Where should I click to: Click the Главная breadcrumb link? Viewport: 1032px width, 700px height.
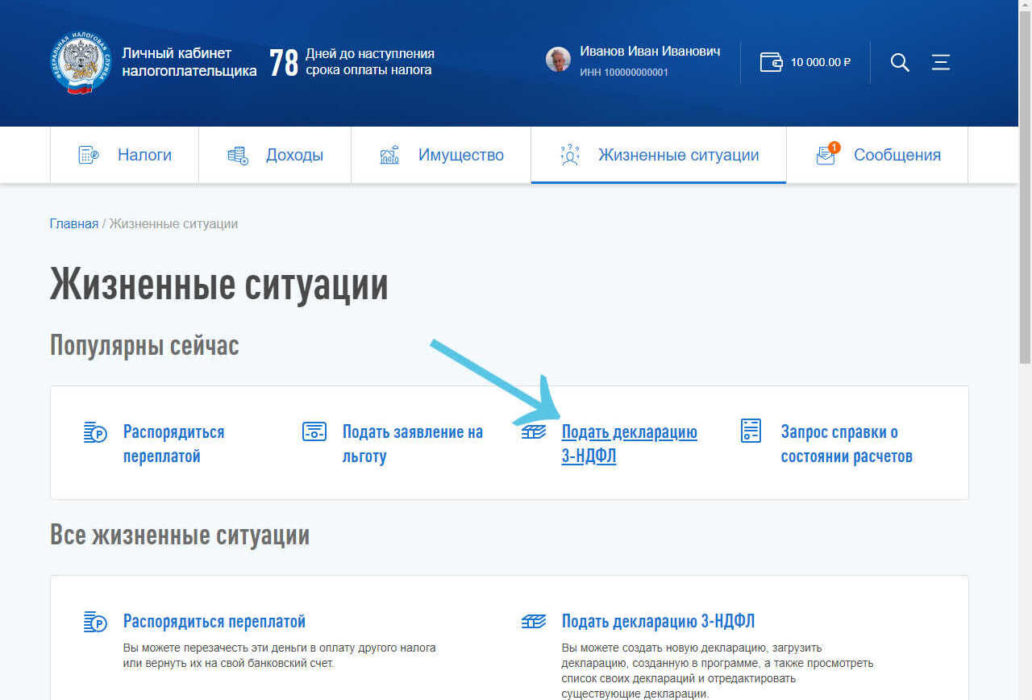pos(72,223)
